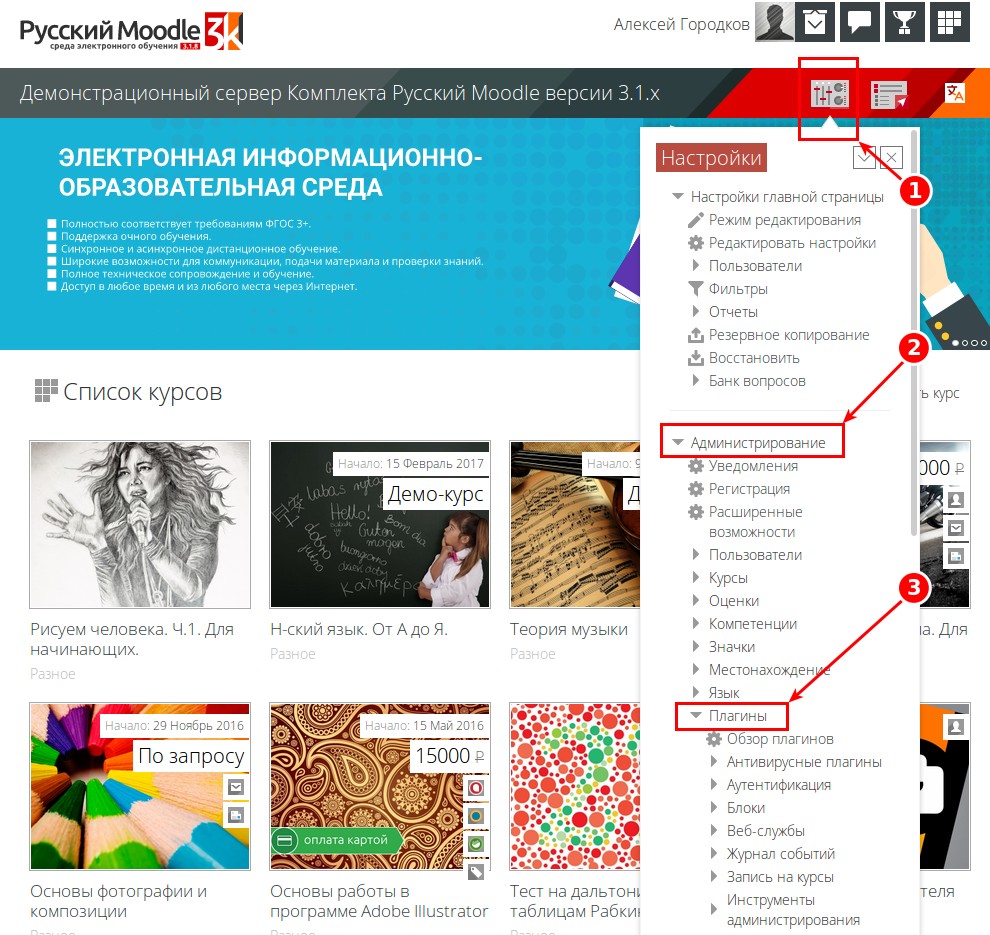Click the tag icon on the 15000 ₽ card

point(476,872)
